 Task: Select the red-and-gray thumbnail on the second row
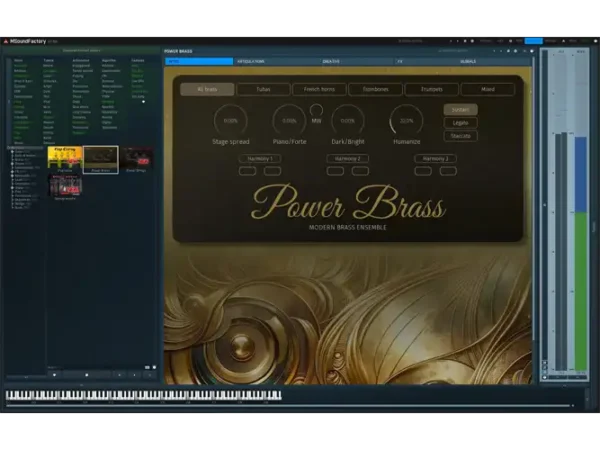[x=65, y=187]
